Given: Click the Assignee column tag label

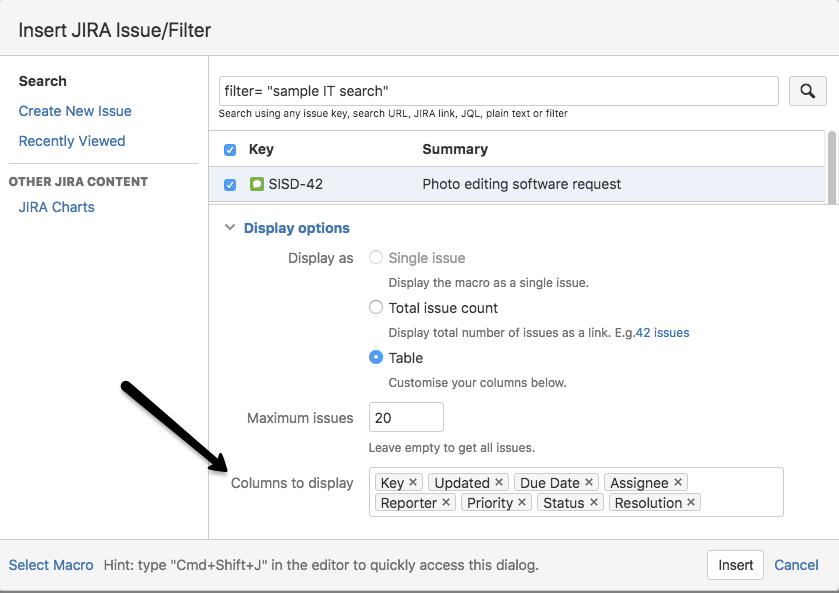Looking at the screenshot, I should (639, 483).
